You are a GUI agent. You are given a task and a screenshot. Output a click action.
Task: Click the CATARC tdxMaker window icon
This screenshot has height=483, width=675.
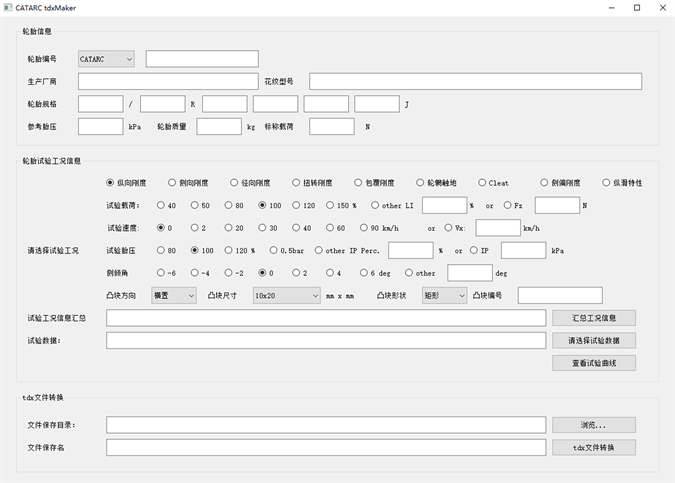tap(8, 7)
